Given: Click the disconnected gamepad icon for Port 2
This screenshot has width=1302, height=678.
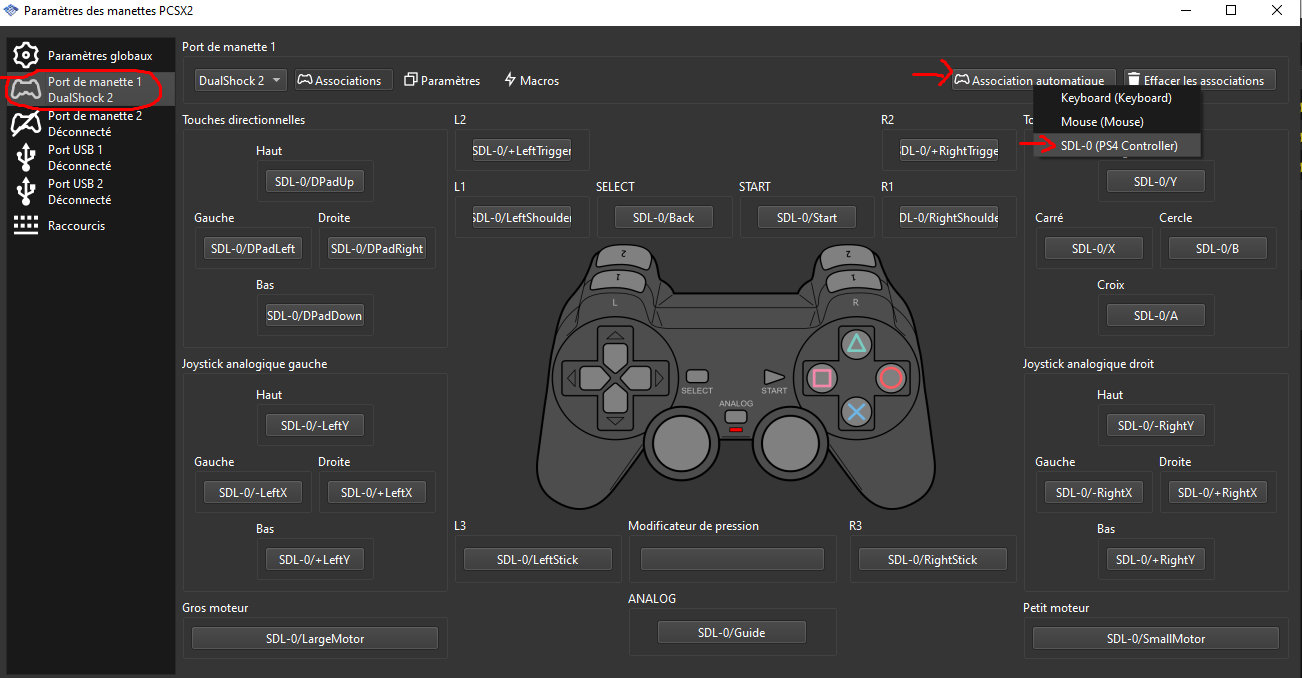Looking at the screenshot, I should 26,123.
